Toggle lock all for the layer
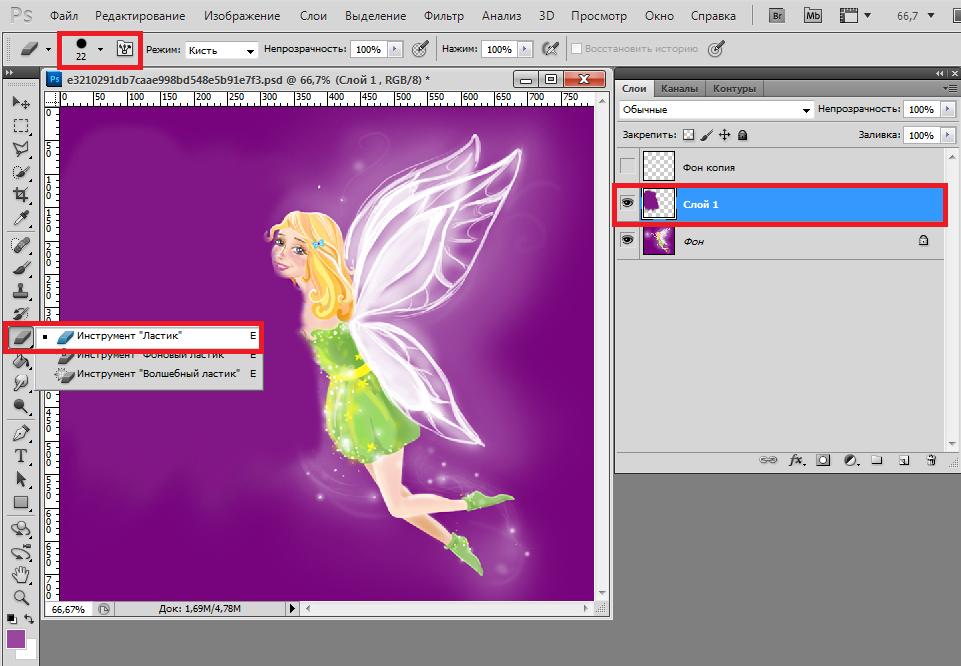Image resolution: width=961 pixels, height=666 pixels. point(742,135)
